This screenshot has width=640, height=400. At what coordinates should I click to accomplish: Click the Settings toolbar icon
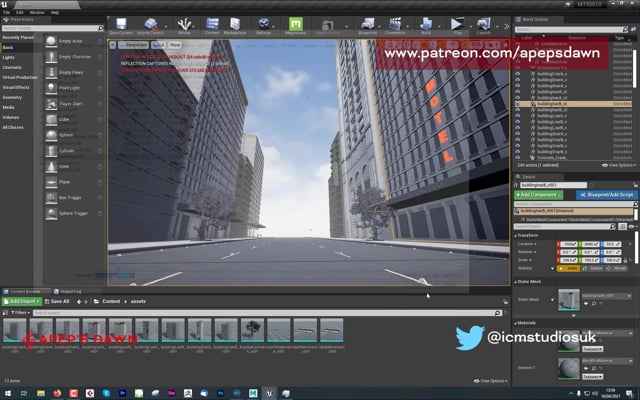click(x=264, y=24)
